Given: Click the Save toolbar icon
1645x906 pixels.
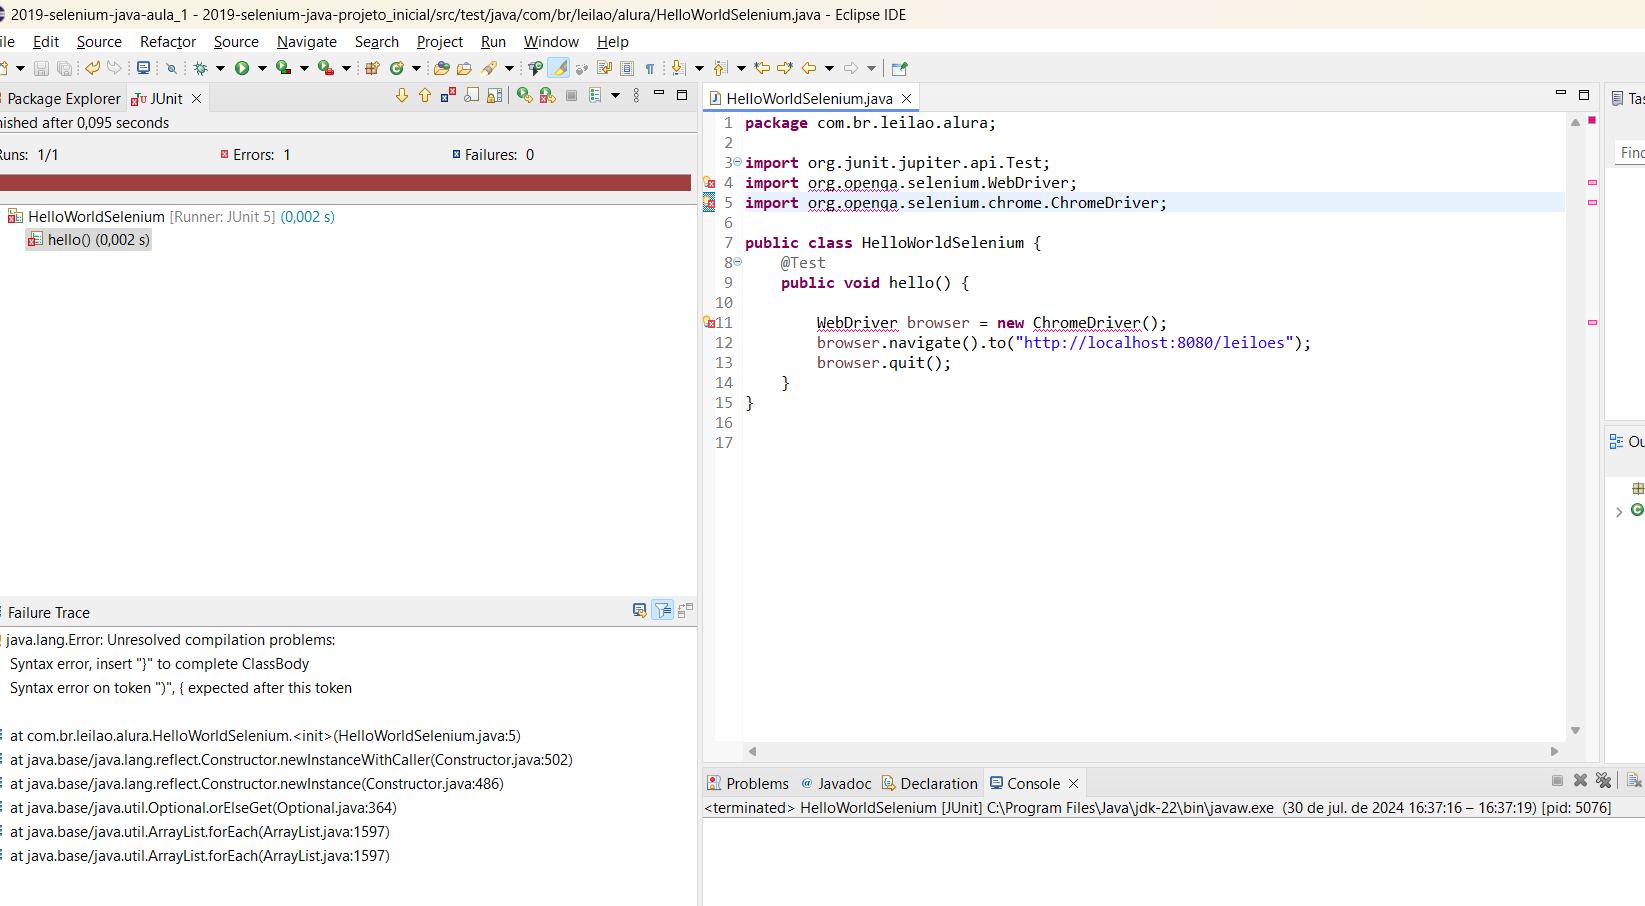Looking at the screenshot, I should [x=41, y=68].
